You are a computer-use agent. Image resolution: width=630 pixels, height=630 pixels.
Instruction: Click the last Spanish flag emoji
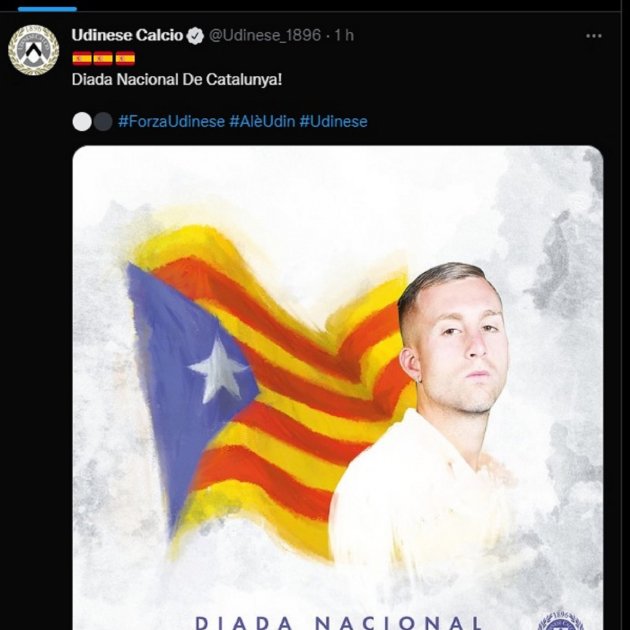pyautogui.click(x=125, y=58)
